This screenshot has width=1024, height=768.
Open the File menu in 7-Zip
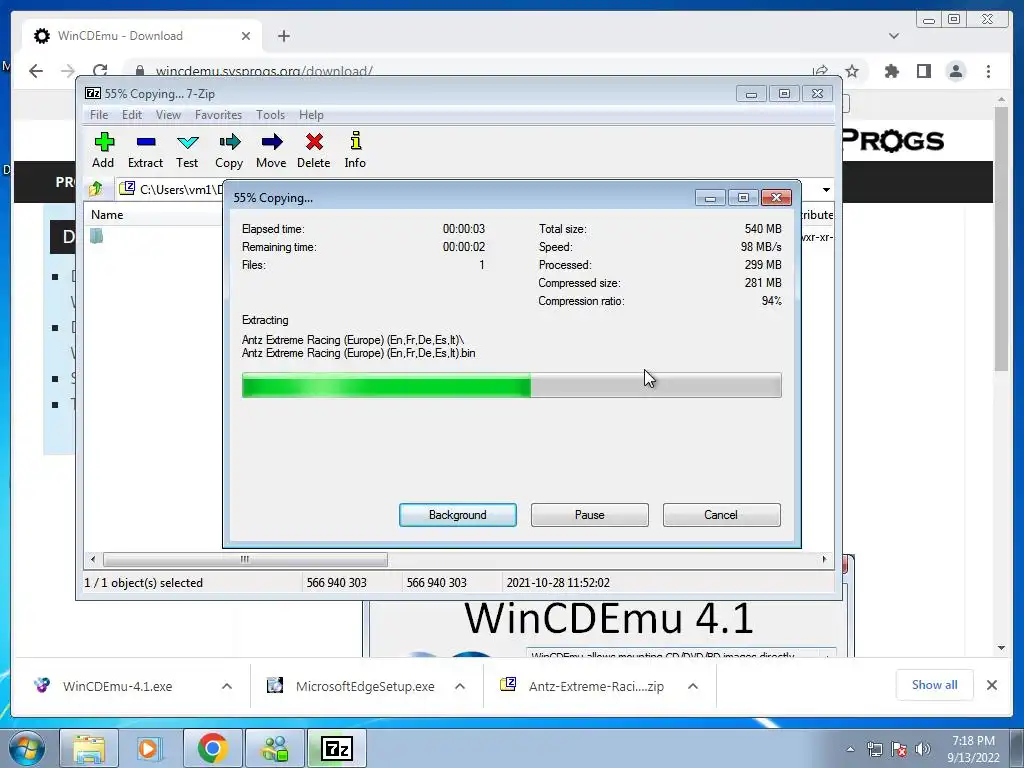coord(99,115)
